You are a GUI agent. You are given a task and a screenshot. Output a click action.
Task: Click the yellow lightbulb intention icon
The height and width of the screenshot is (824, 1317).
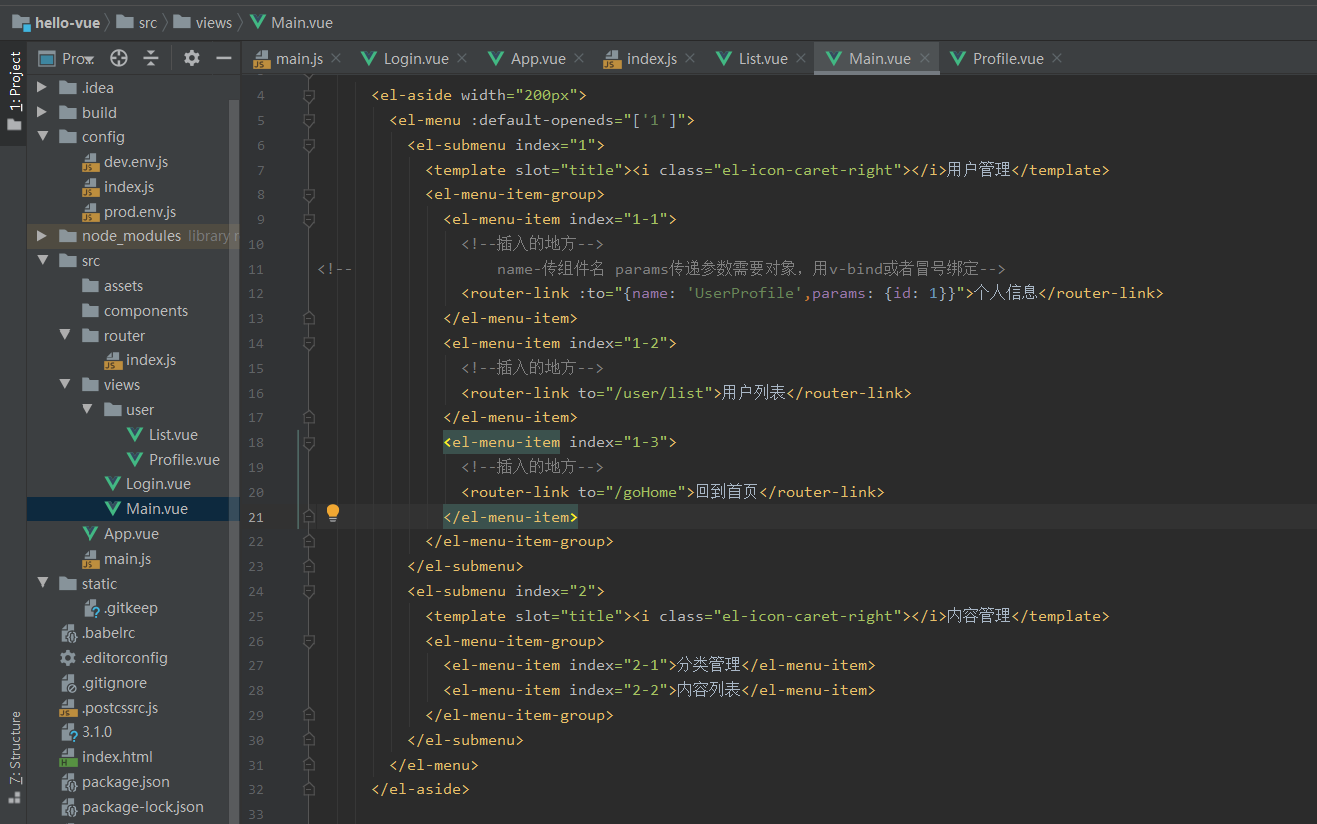333,513
